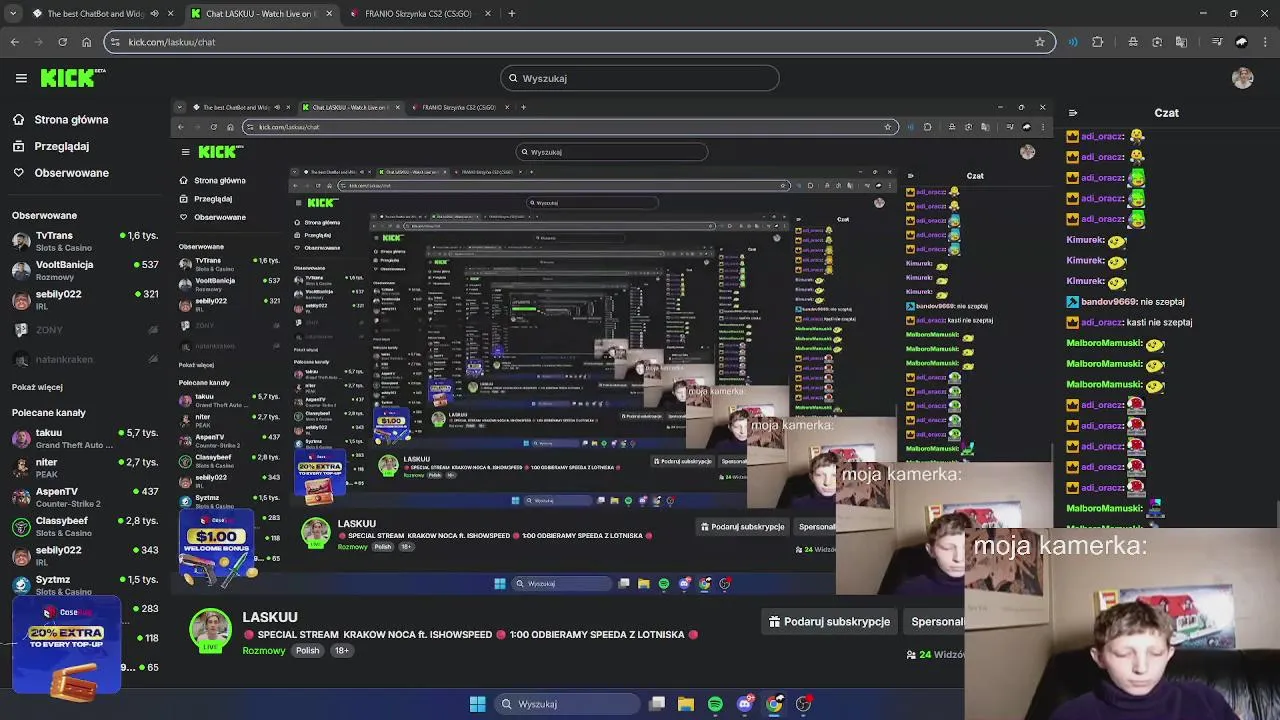Open the Kick hamburger menu

tap(21, 78)
